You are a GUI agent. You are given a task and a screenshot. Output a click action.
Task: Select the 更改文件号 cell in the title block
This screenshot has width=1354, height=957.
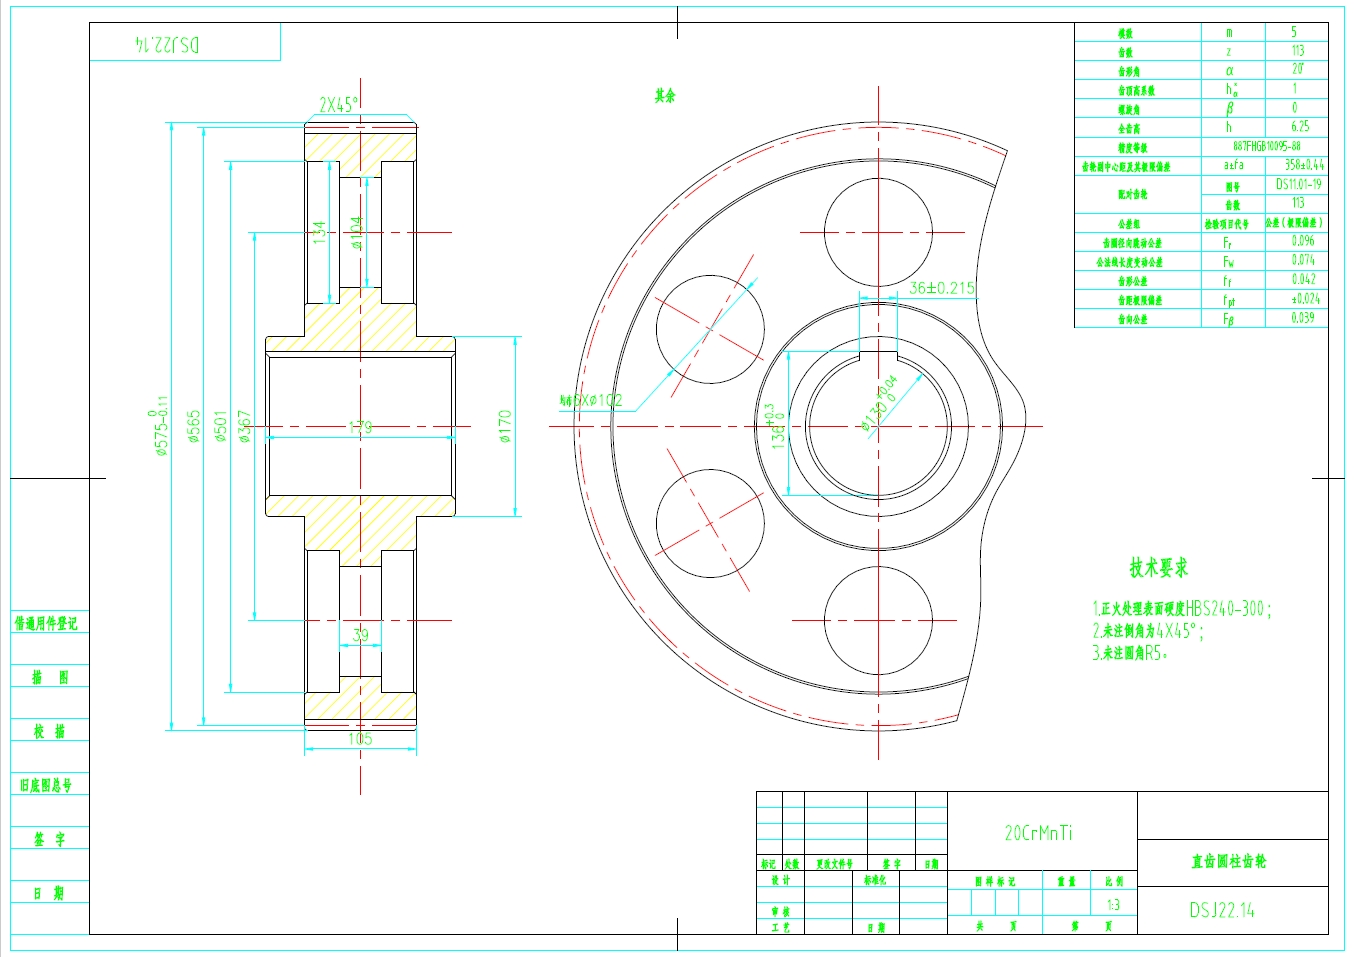pyautogui.click(x=834, y=863)
